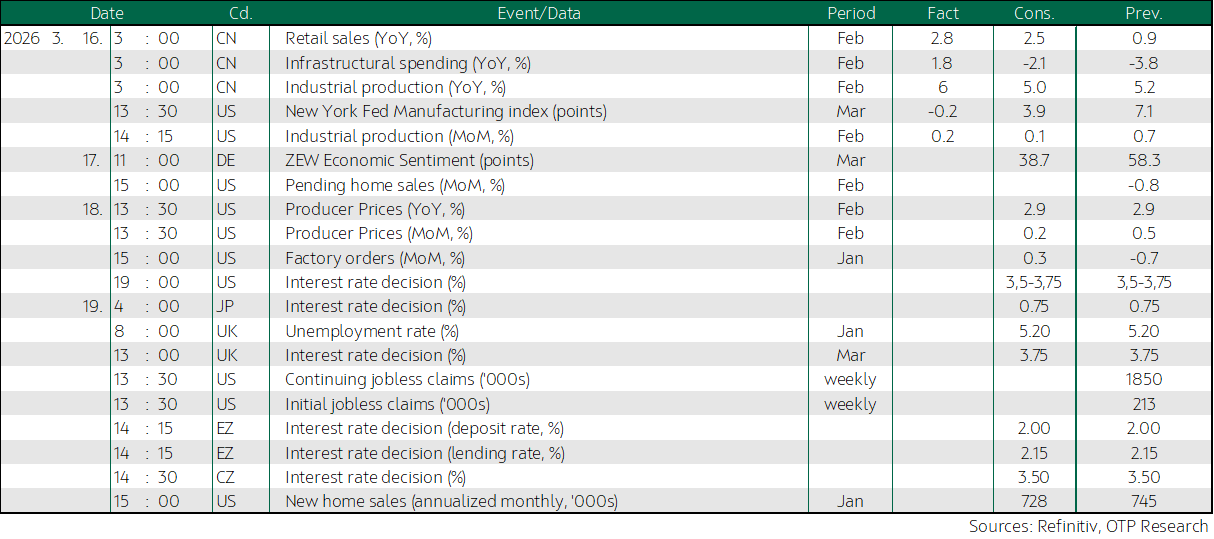Select the Cons. column header

click(1034, 14)
